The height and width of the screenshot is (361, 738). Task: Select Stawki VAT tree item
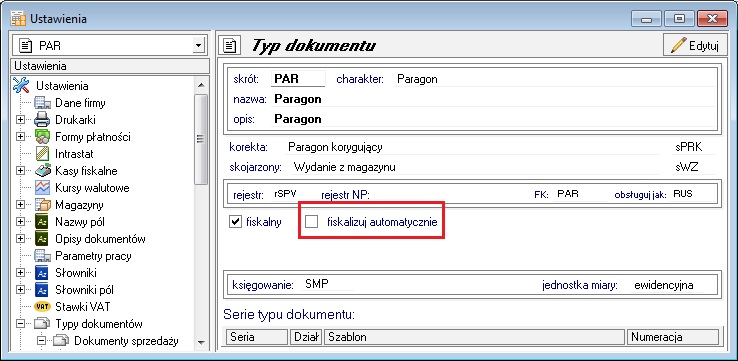82,307
